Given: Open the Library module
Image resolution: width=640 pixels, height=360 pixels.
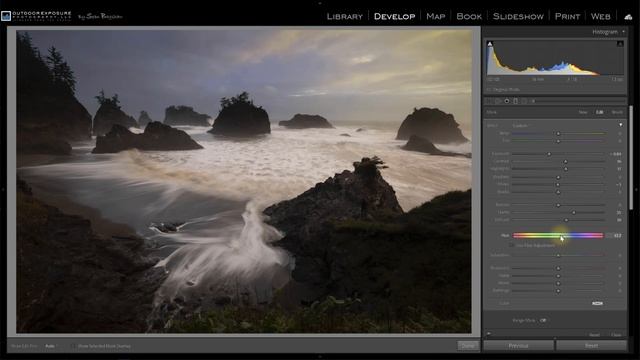Looking at the screenshot, I should (344, 16).
